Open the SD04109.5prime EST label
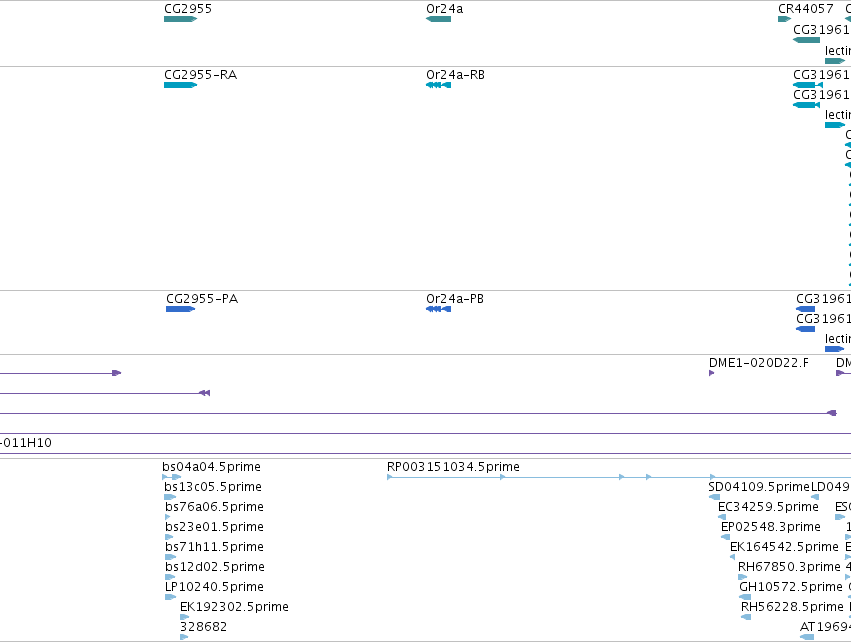This screenshot has height=642, width=851. 759,487
